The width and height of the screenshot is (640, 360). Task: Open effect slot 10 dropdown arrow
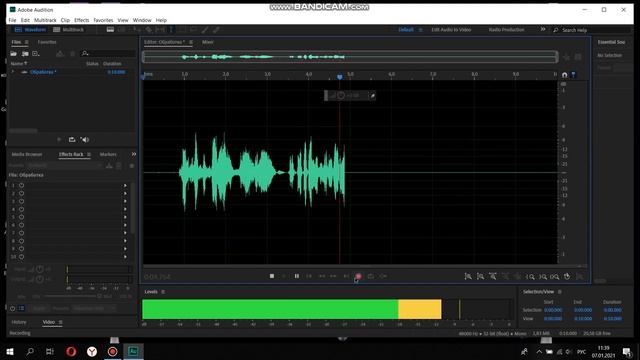(x=125, y=257)
